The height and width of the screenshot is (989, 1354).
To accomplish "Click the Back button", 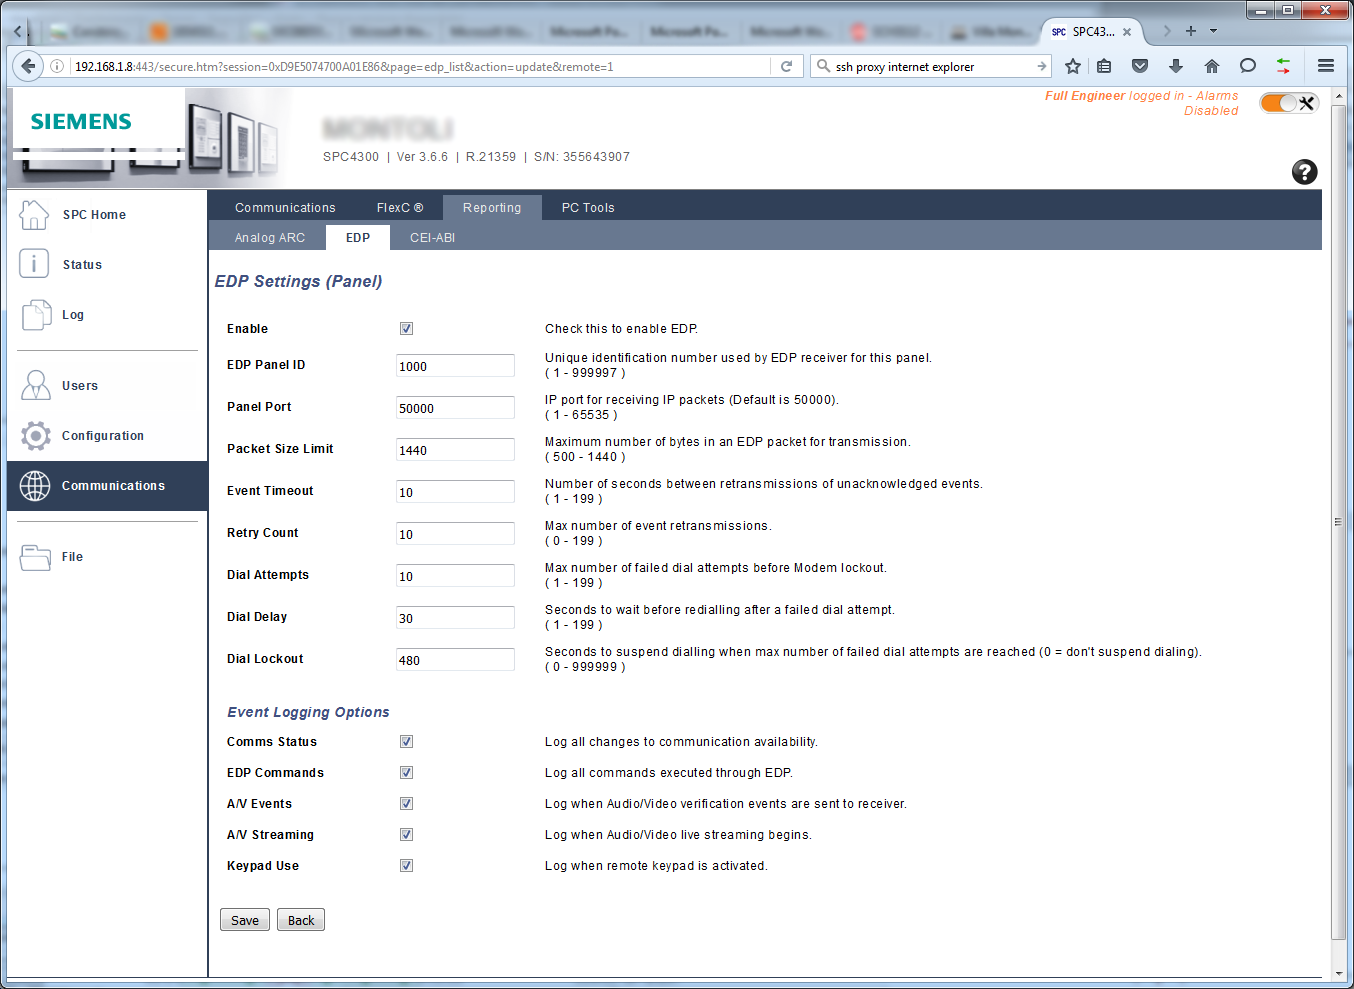I will pyautogui.click(x=301, y=920).
